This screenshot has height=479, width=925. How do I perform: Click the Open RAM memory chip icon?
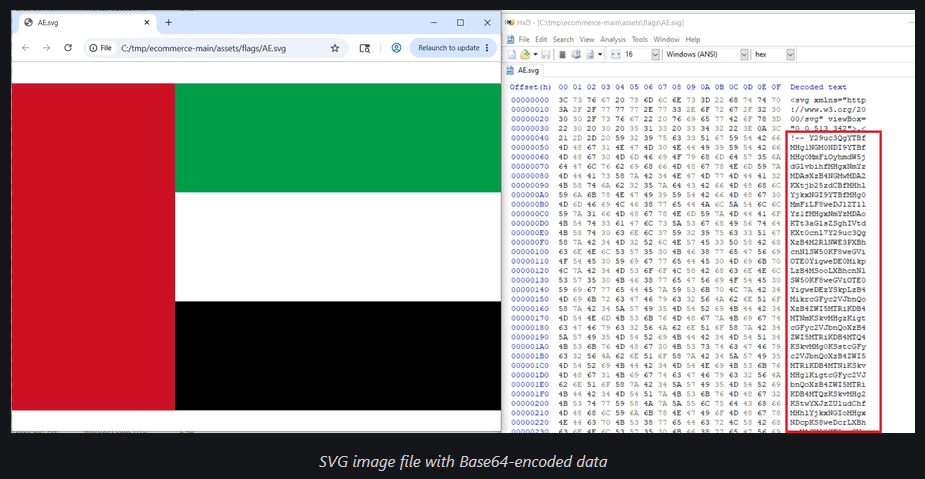(x=562, y=54)
